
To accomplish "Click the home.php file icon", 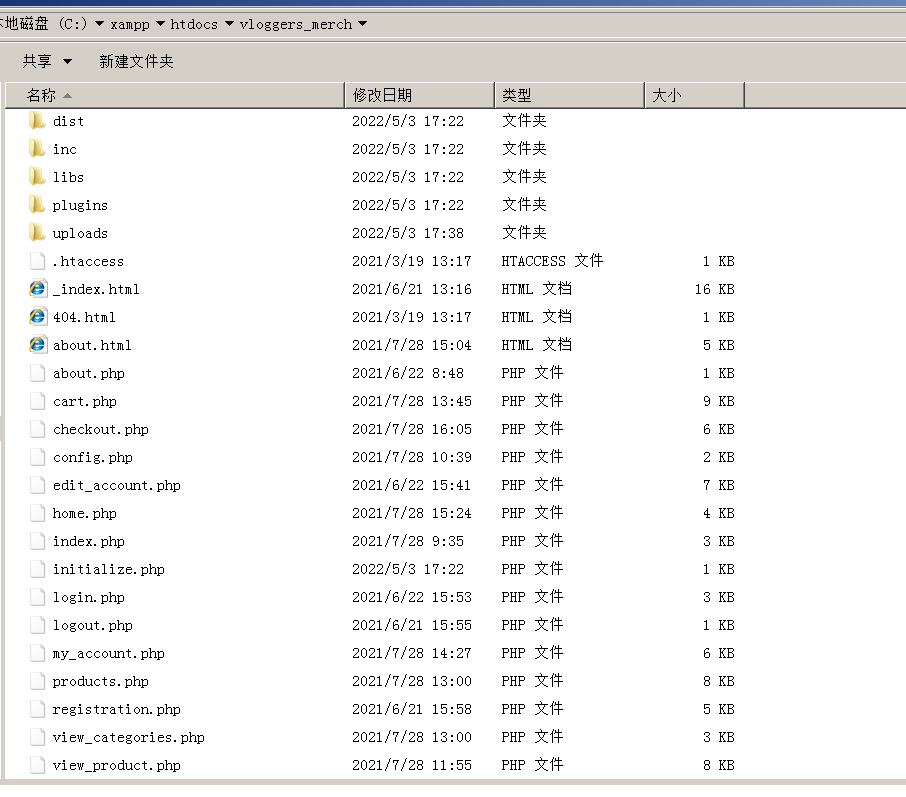I will (x=37, y=513).
